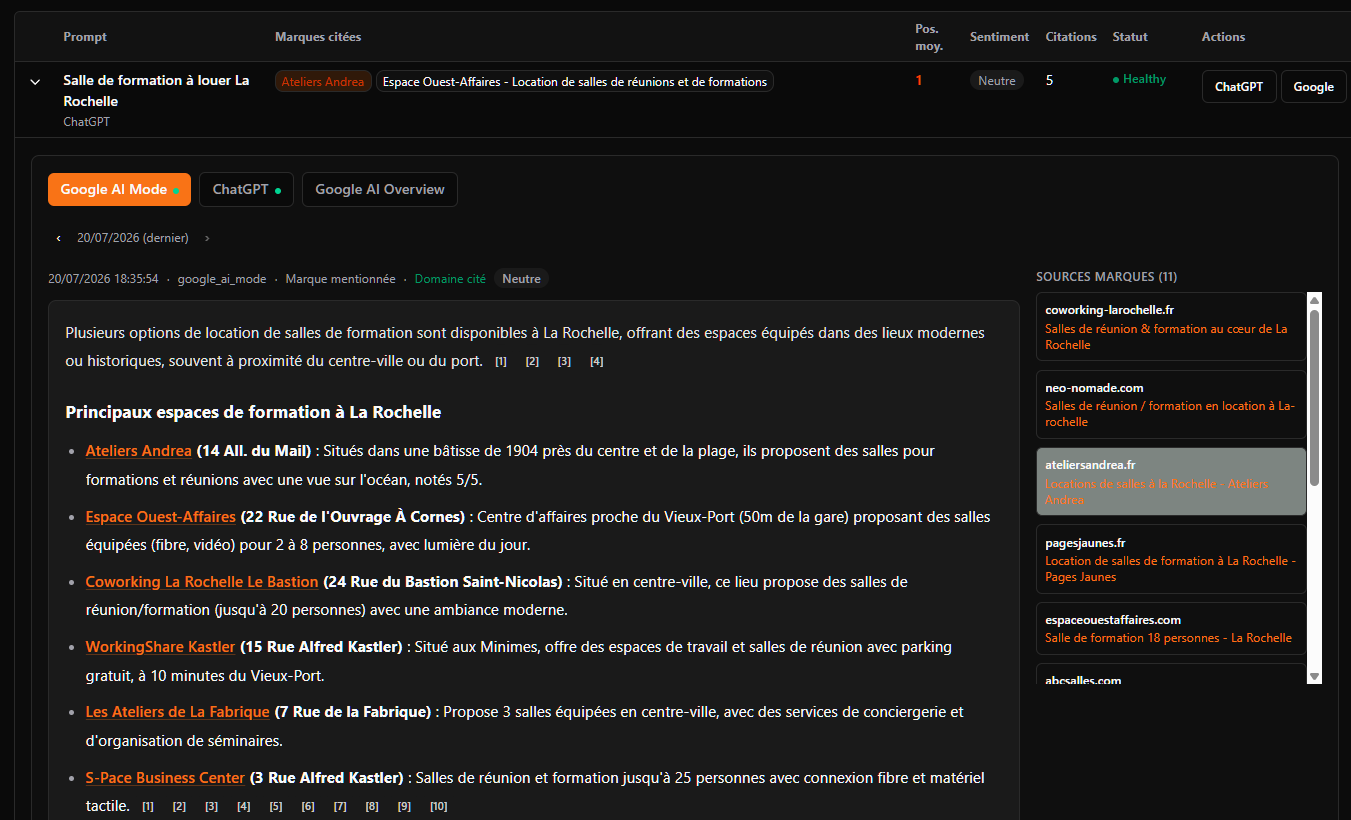Click the Pos. moy. column header
This screenshot has height=820, width=1351.
click(x=929, y=37)
